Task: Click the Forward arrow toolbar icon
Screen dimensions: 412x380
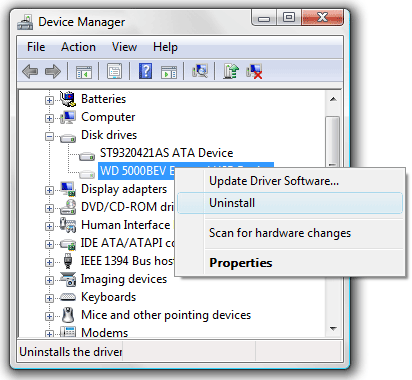Action: [53, 71]
